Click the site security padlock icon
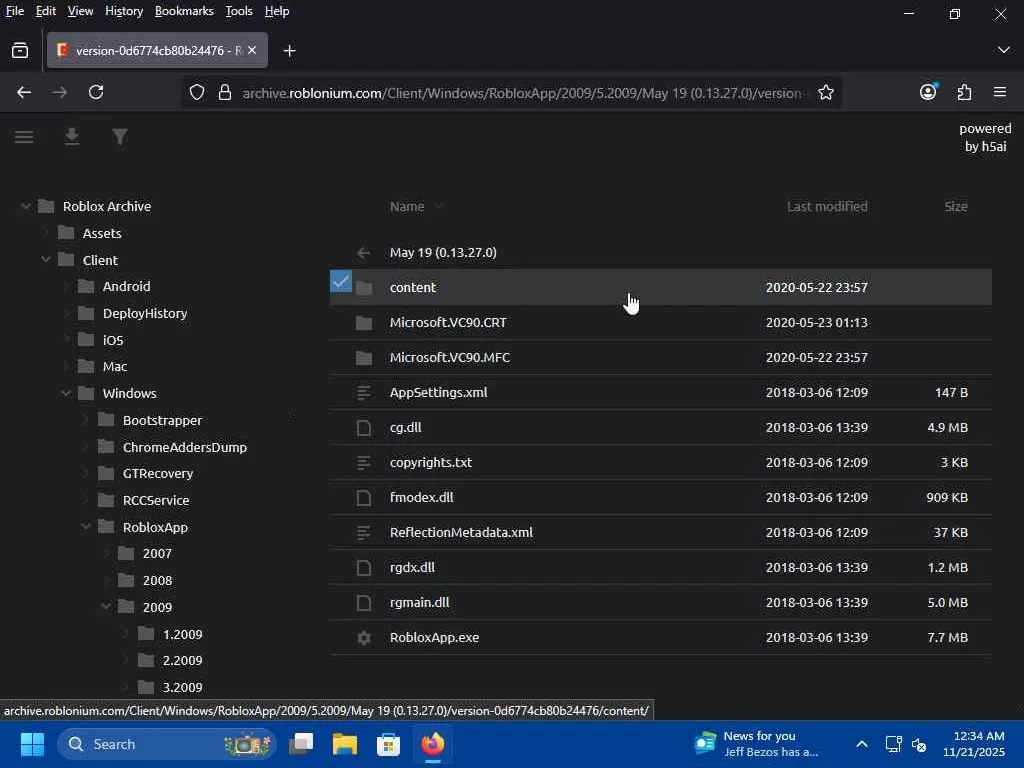This screenshot has height=768, width=1024. (x=225, y=93)
